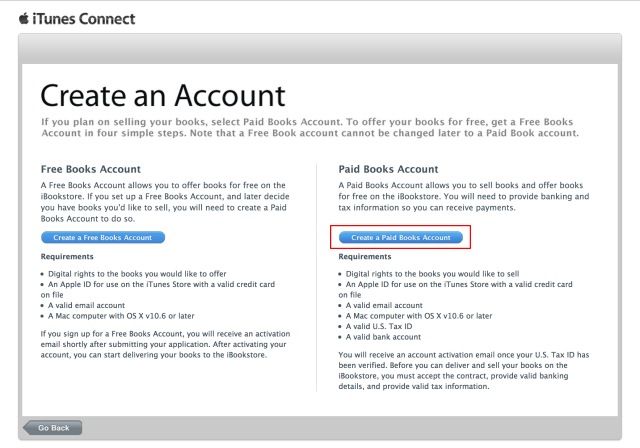Click 'A valid U.S. Tax ID' requirement

coord(379,326)
